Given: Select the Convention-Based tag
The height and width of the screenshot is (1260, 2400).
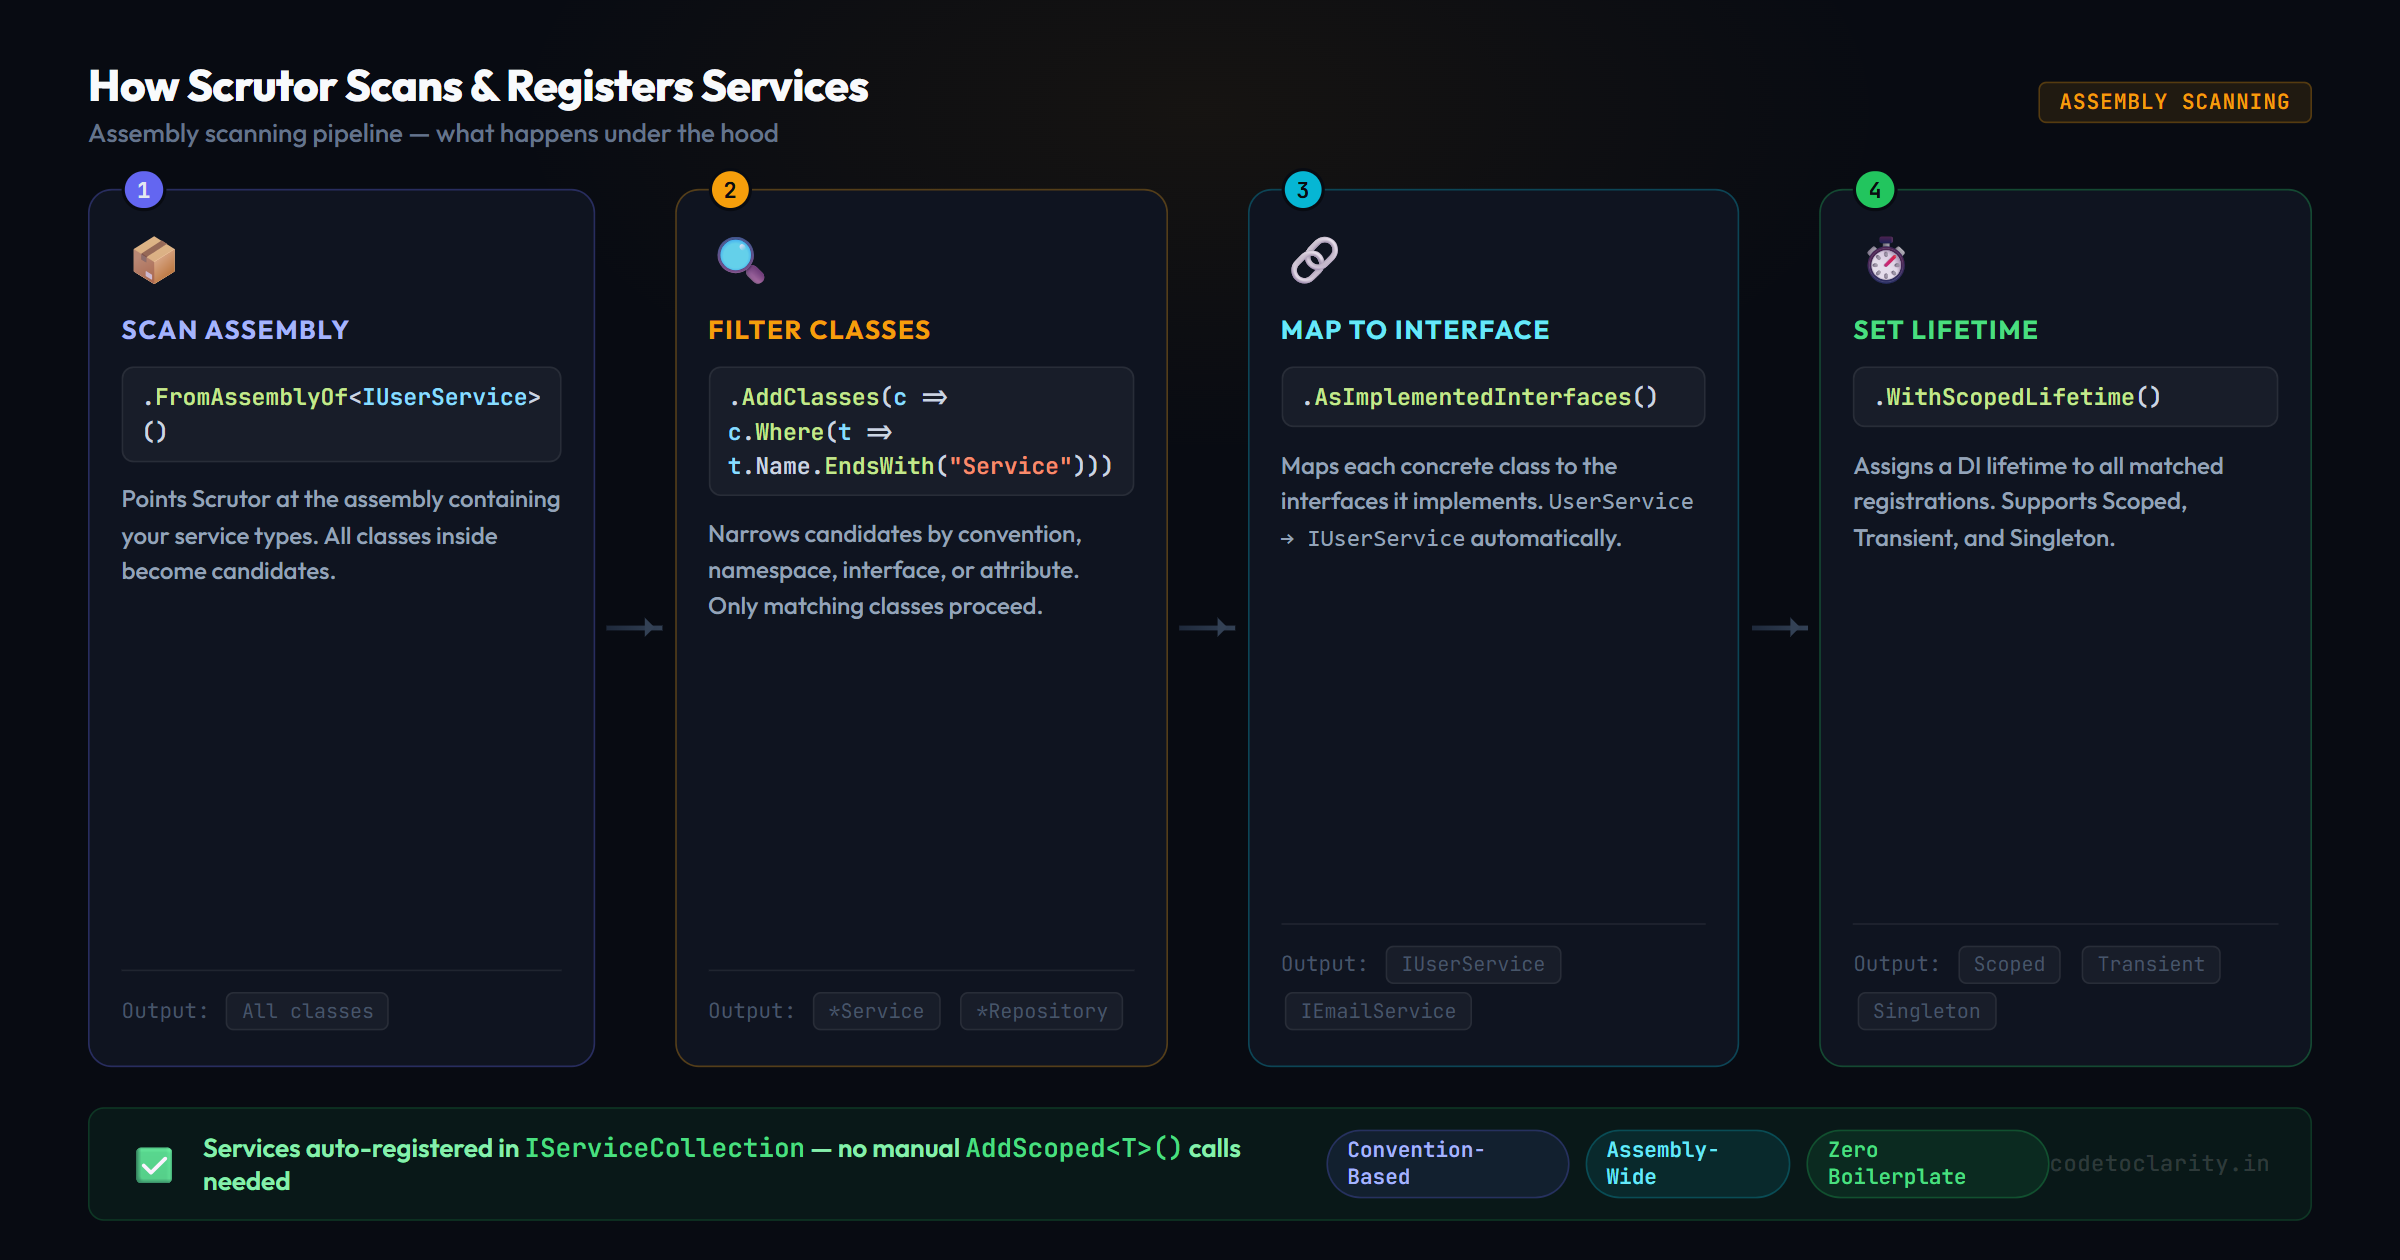Looking at the screenshot, I should 1447,1163.
